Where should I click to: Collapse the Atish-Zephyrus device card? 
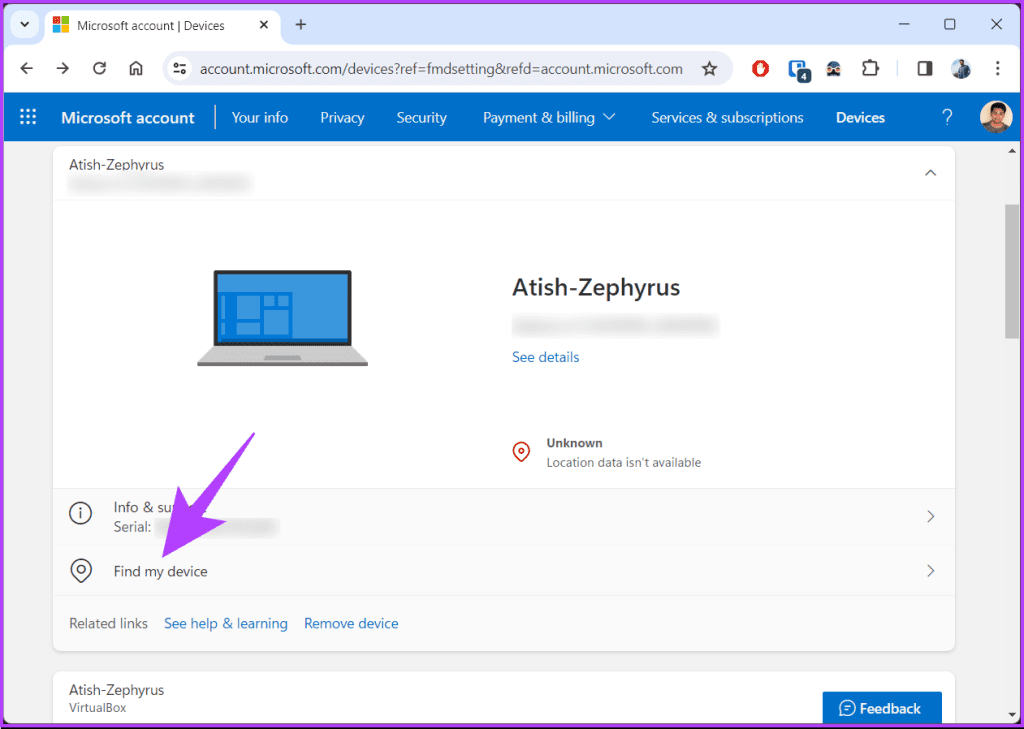tap(931, 173)
